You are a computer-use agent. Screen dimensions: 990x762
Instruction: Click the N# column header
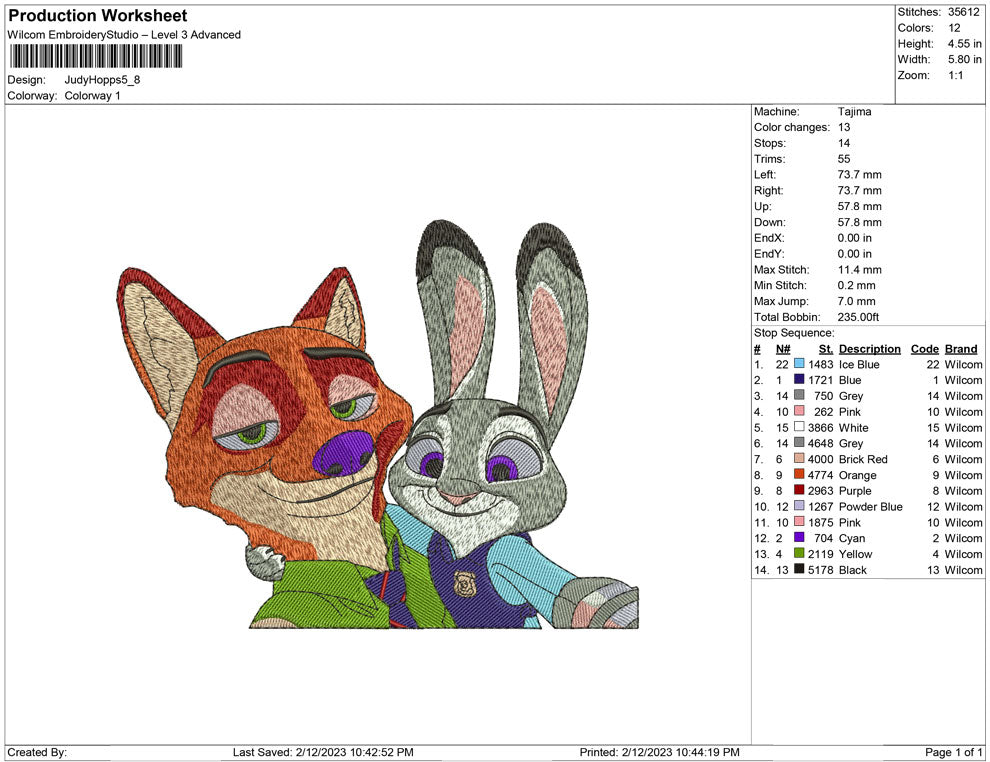tap(783, 349)
